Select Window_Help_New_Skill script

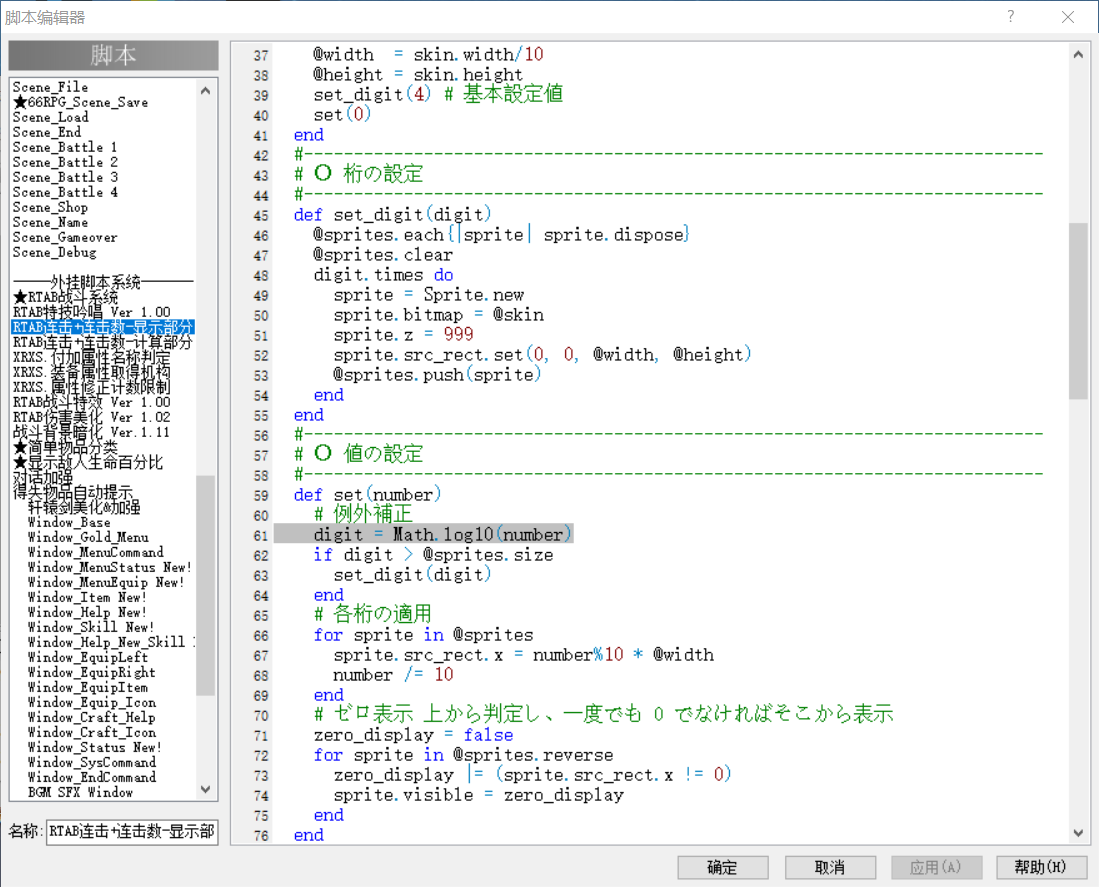click(111, 642)
